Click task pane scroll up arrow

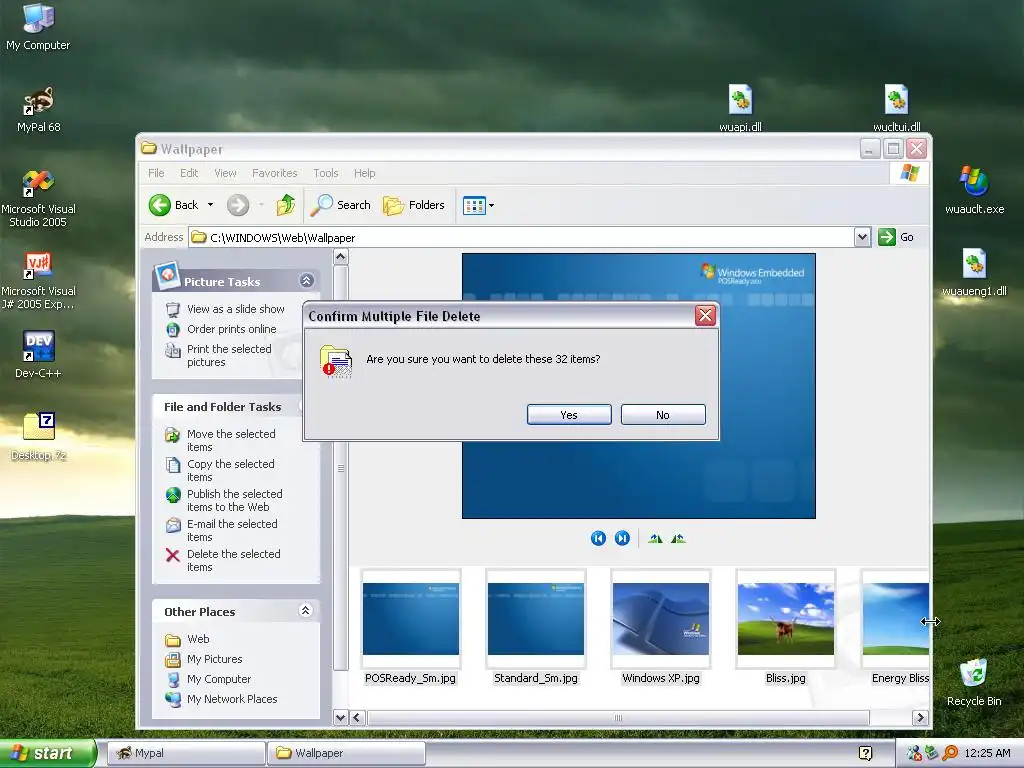[x=340, y=257]
